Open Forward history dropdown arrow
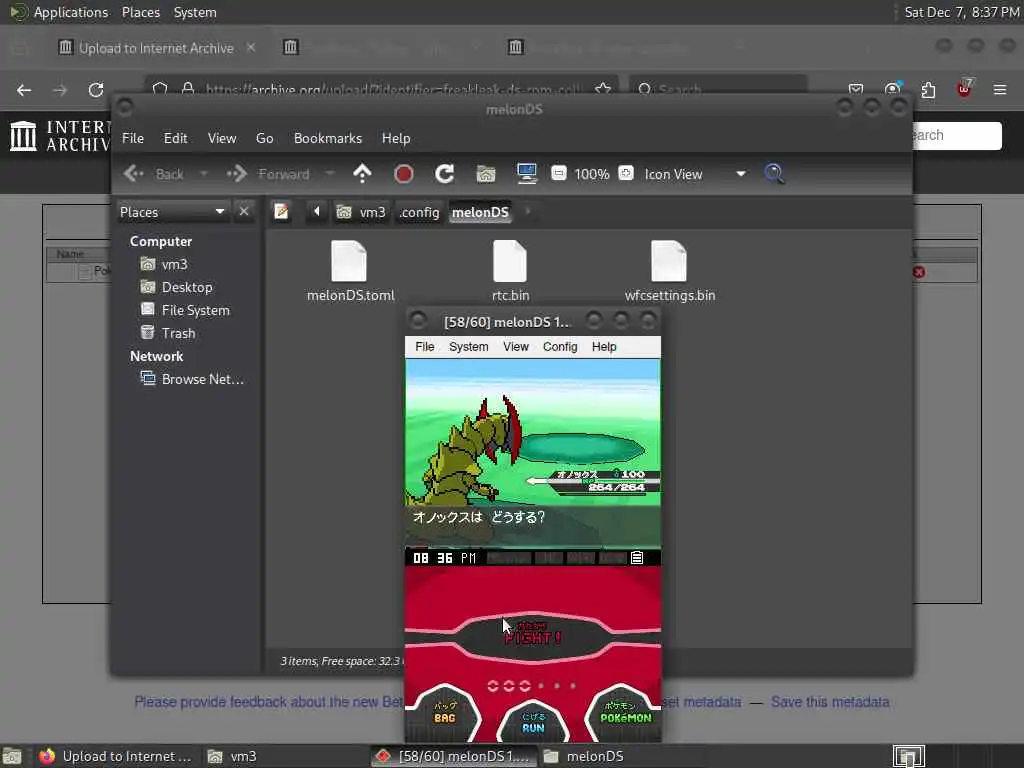Image resolution: width=1024 pixels, height=768 pixels. (x=330, y=174)
